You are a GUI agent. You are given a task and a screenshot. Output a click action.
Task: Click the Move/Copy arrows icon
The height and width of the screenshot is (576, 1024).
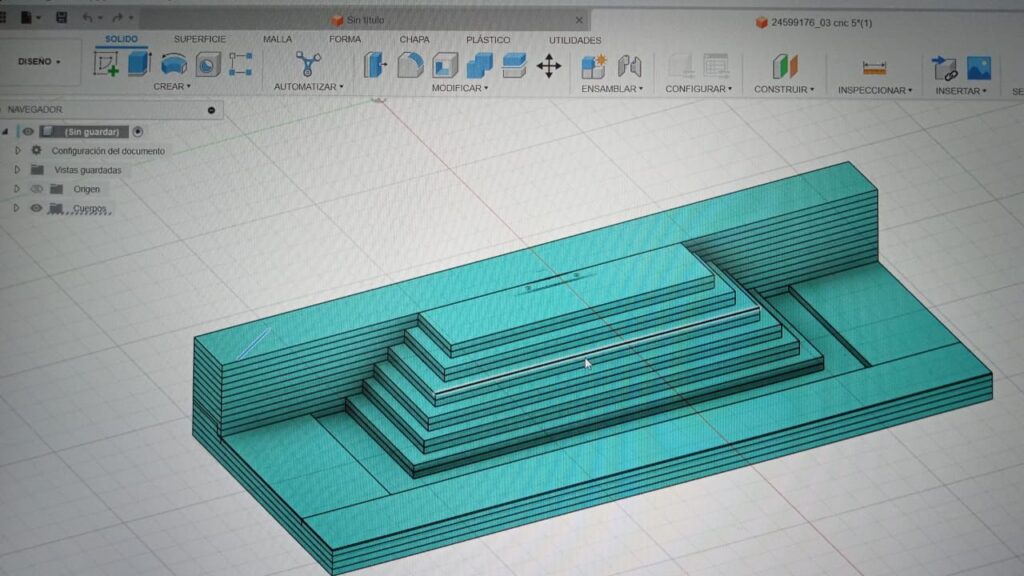pos(548,67)
